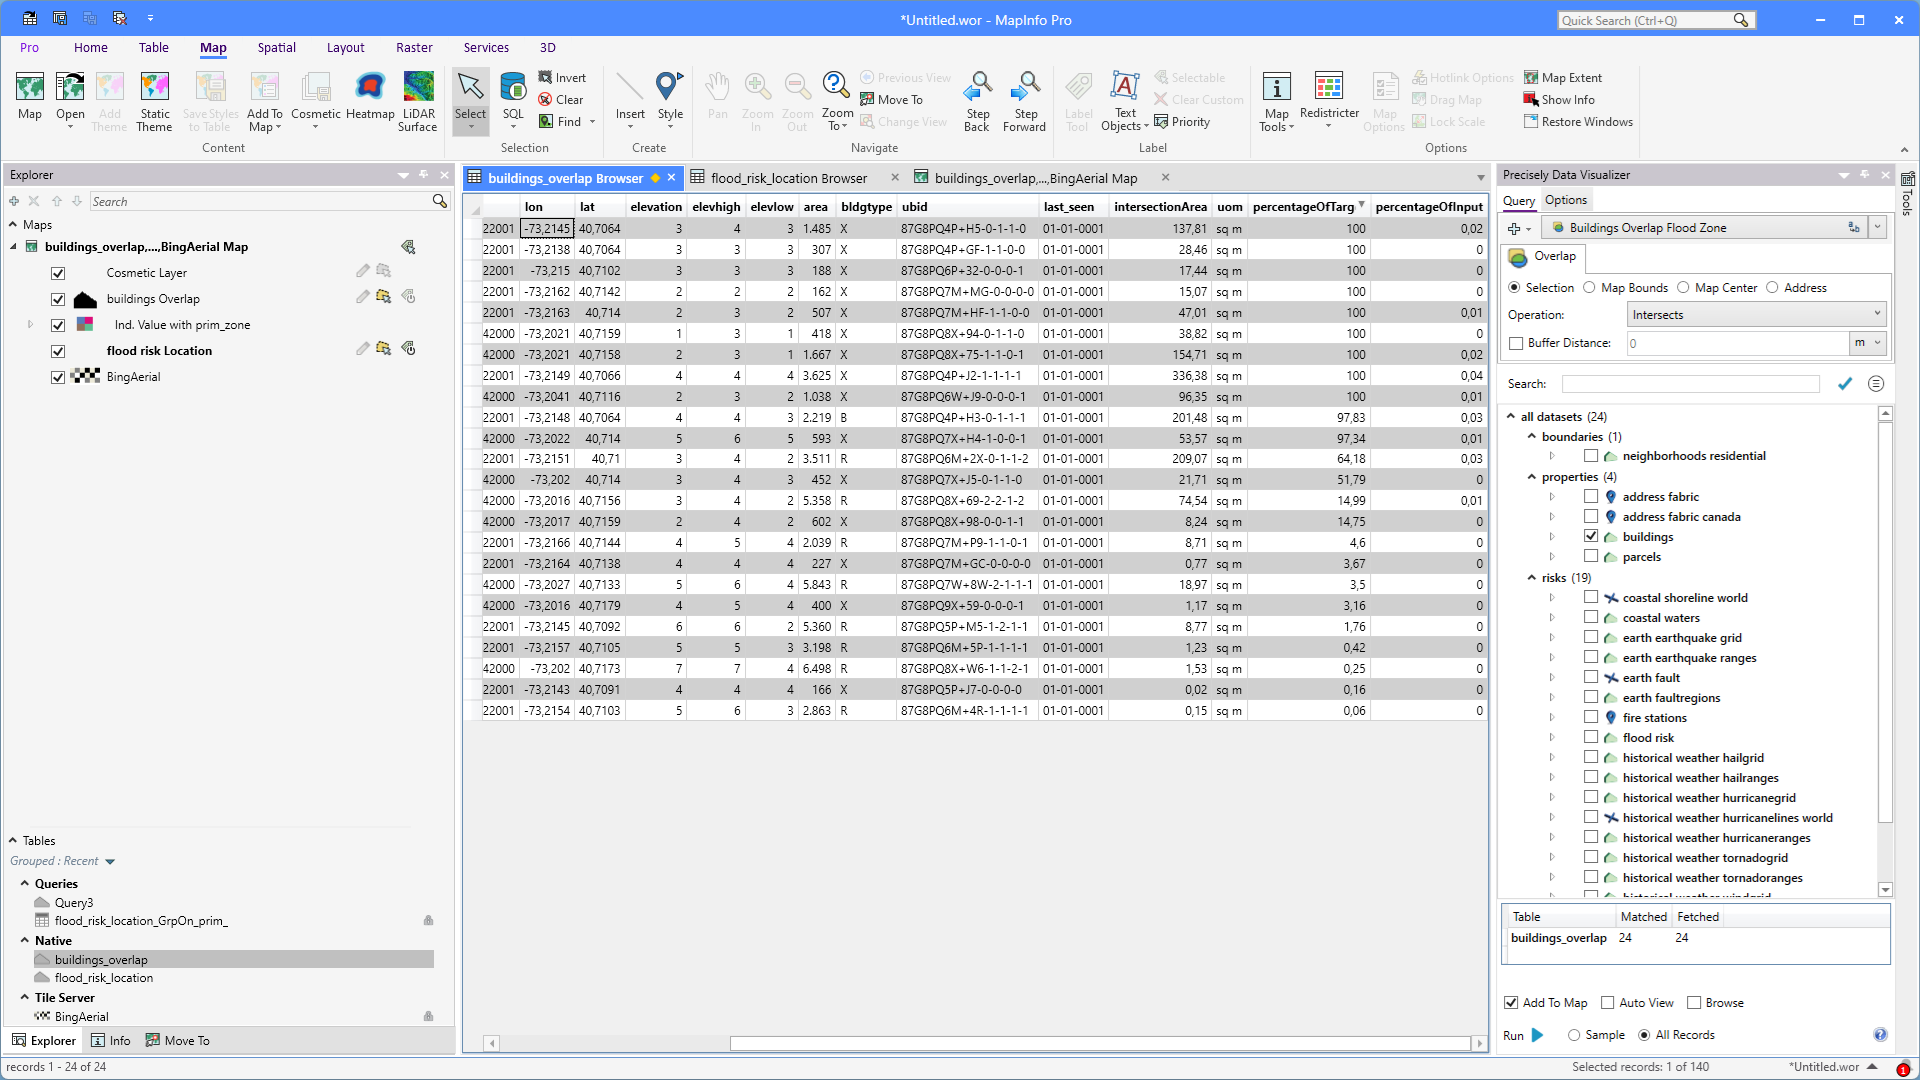Collapse the risks tree group

coord(1532,577)
